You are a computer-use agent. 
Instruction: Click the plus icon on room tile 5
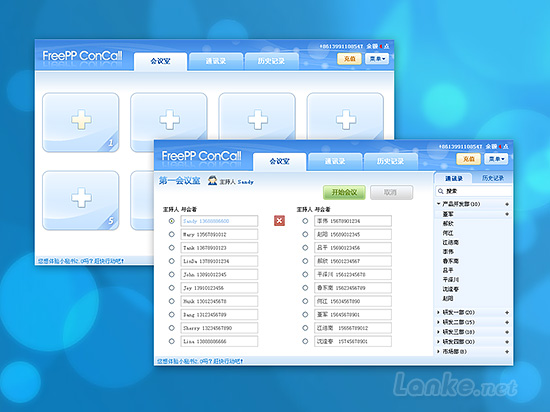point(81,198)
